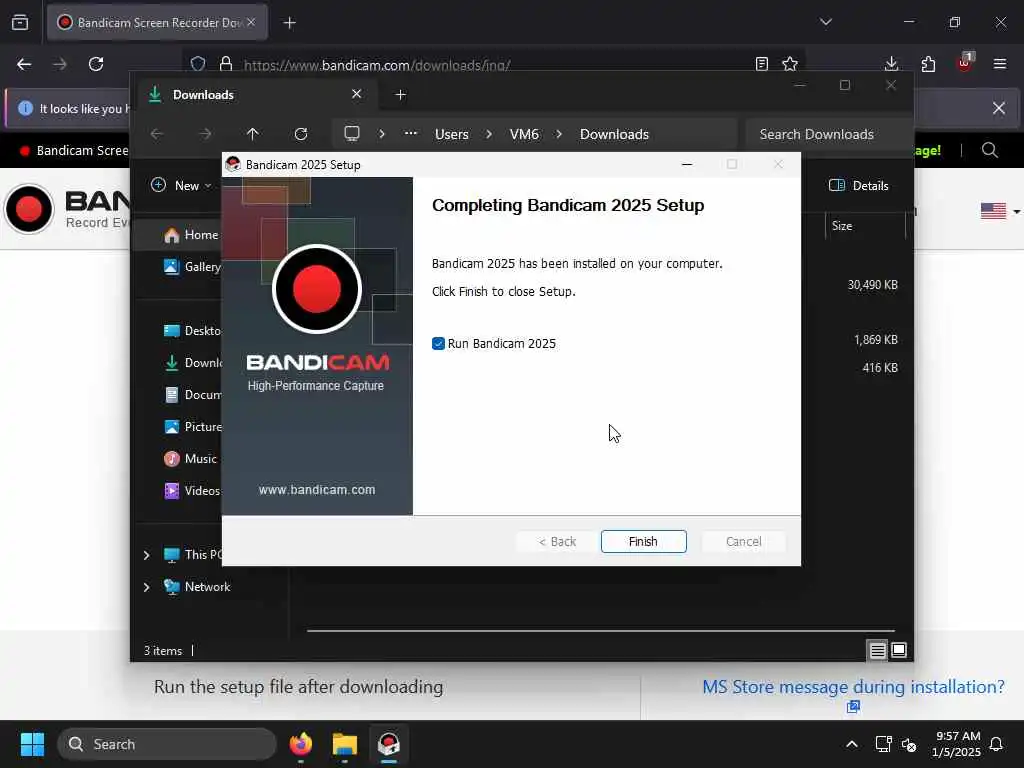Open a new Firefox tab
This screenshot has height=768, width=1024.
click(x=289, y=23)
